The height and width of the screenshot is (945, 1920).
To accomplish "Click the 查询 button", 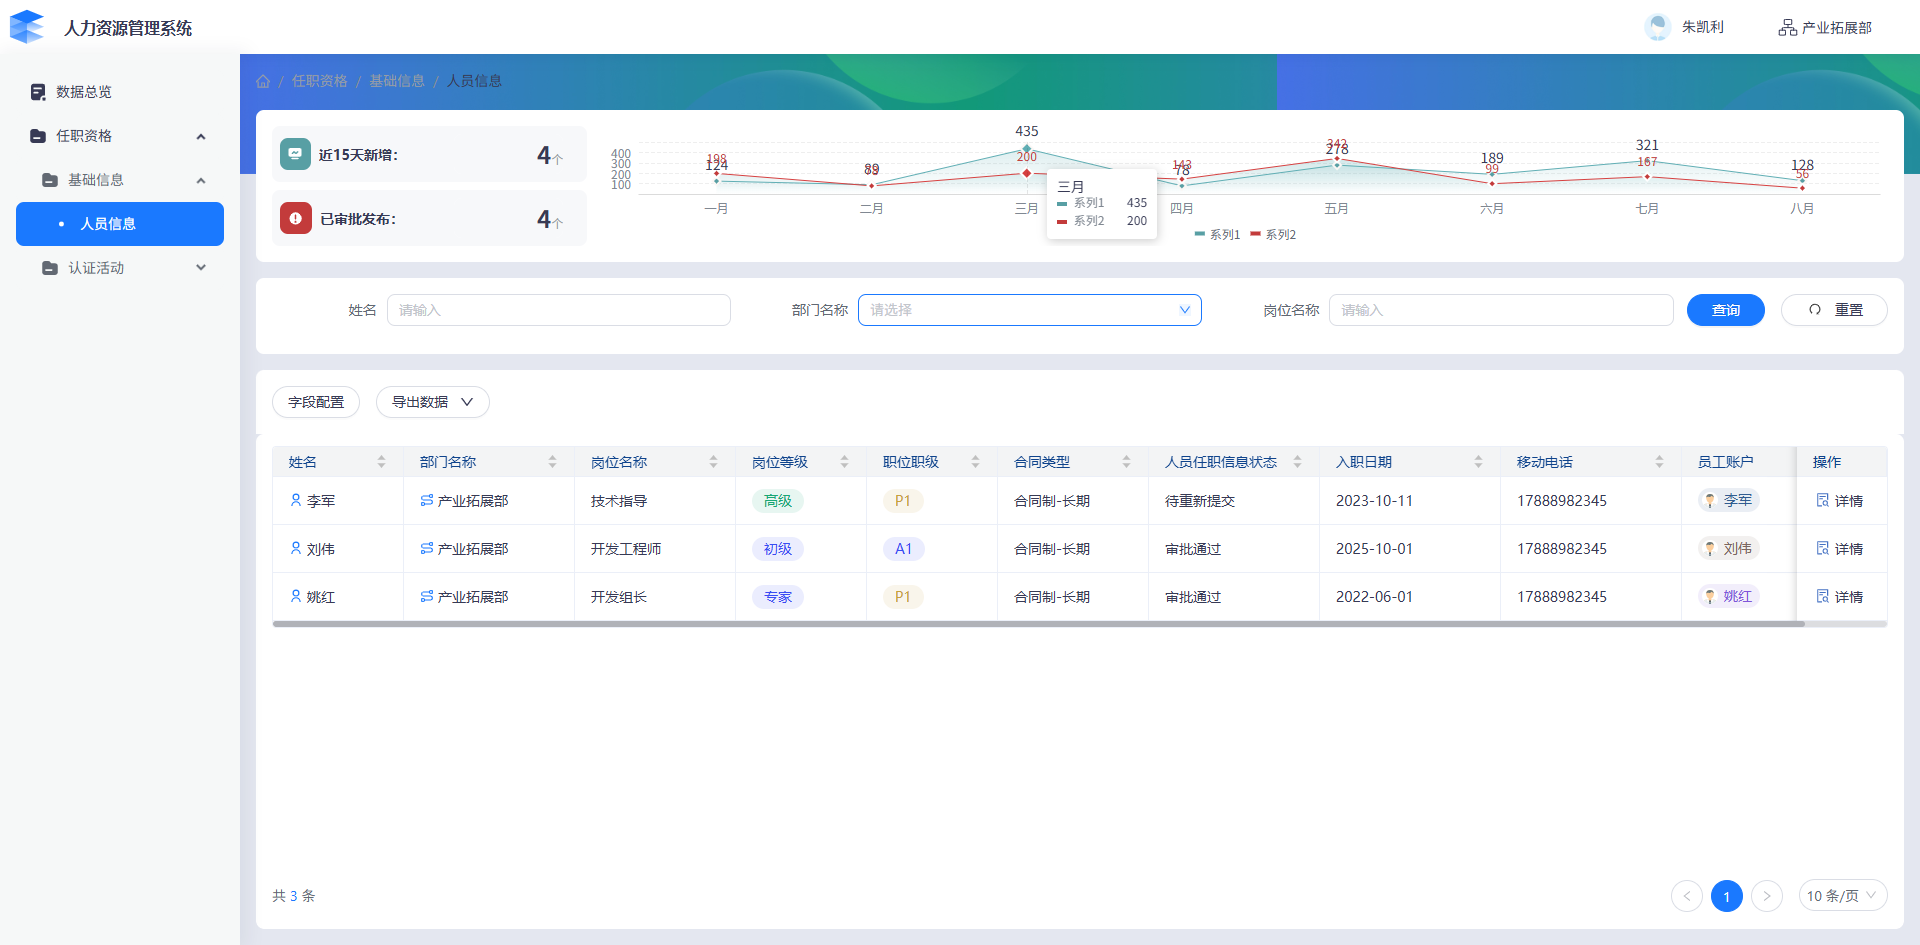I will 1725,310.
